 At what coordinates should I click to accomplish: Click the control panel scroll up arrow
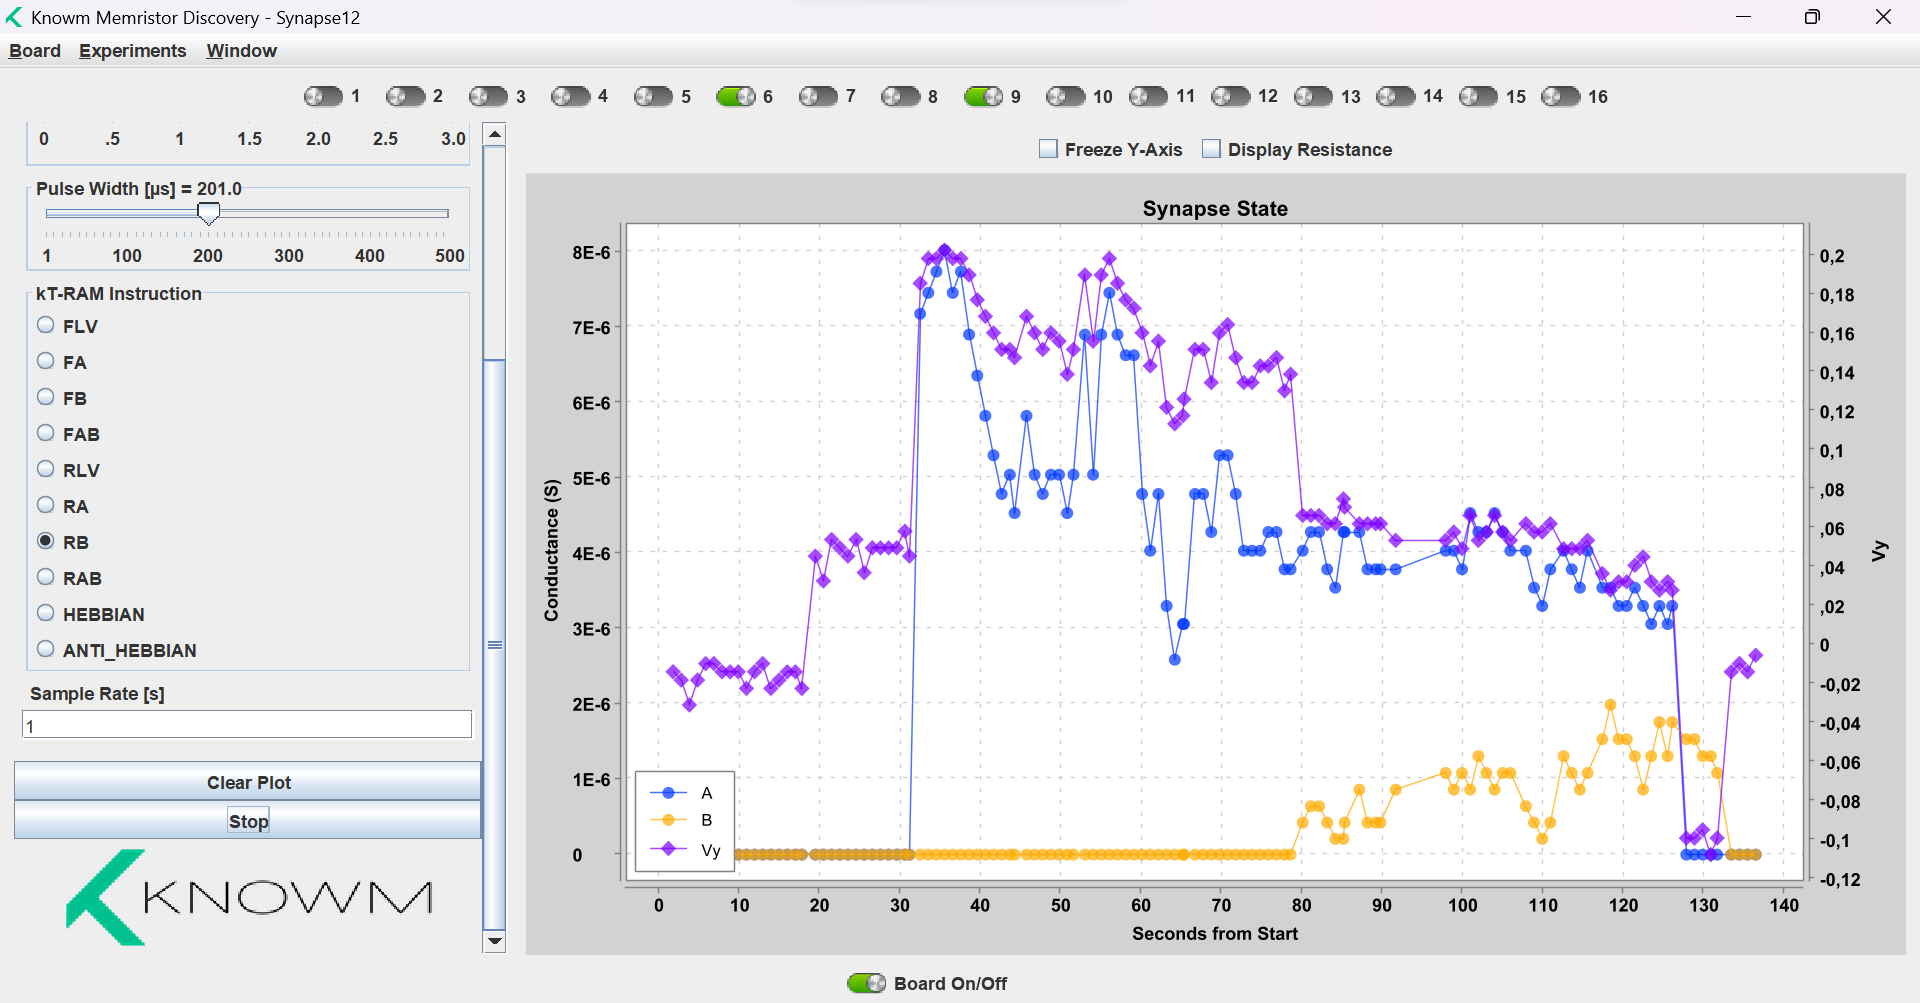[494, 134]
